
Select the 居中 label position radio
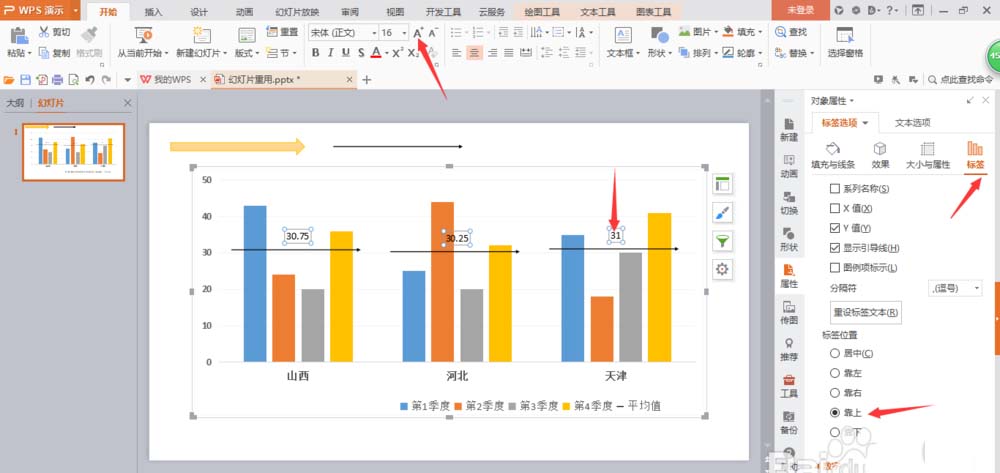pos(835,353)
